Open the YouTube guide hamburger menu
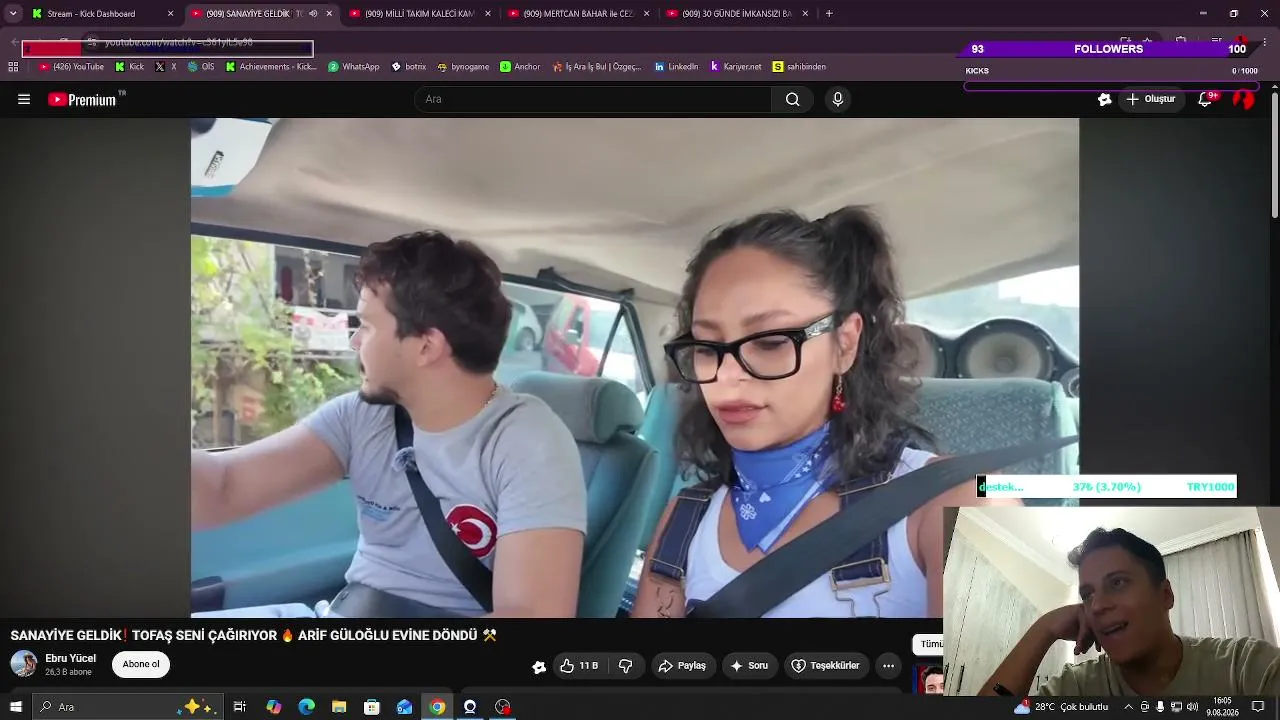The width and height of the screenshot is (1280, 720). tap(24, 99)
